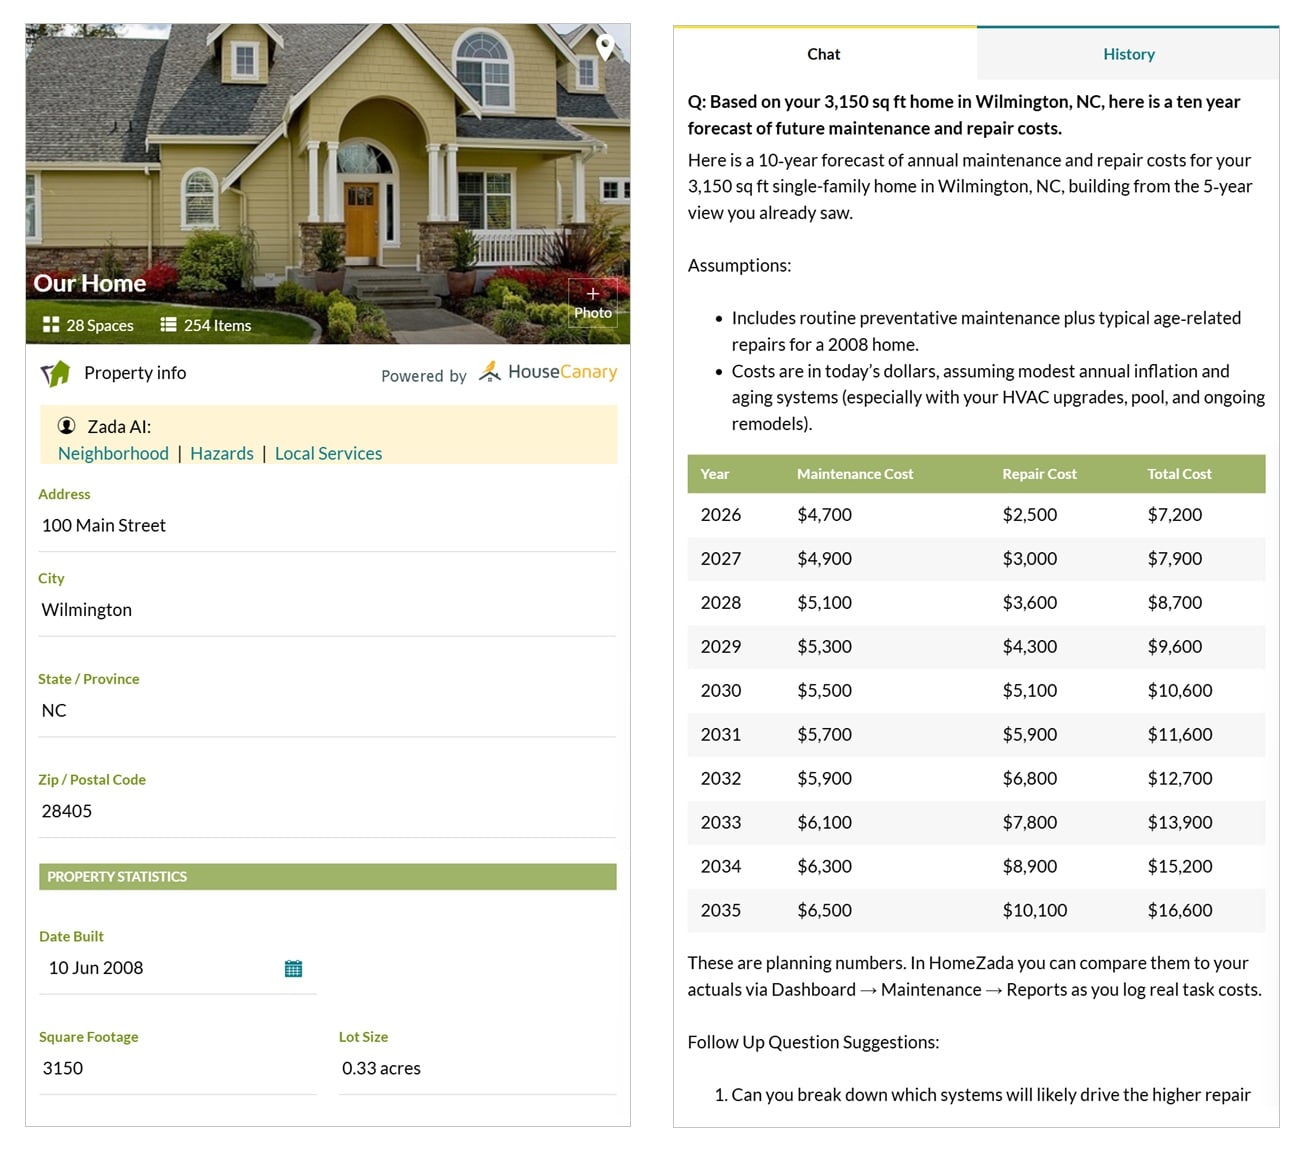
Task: Click the HouseCanary bird logo
Action: (490, 371)
